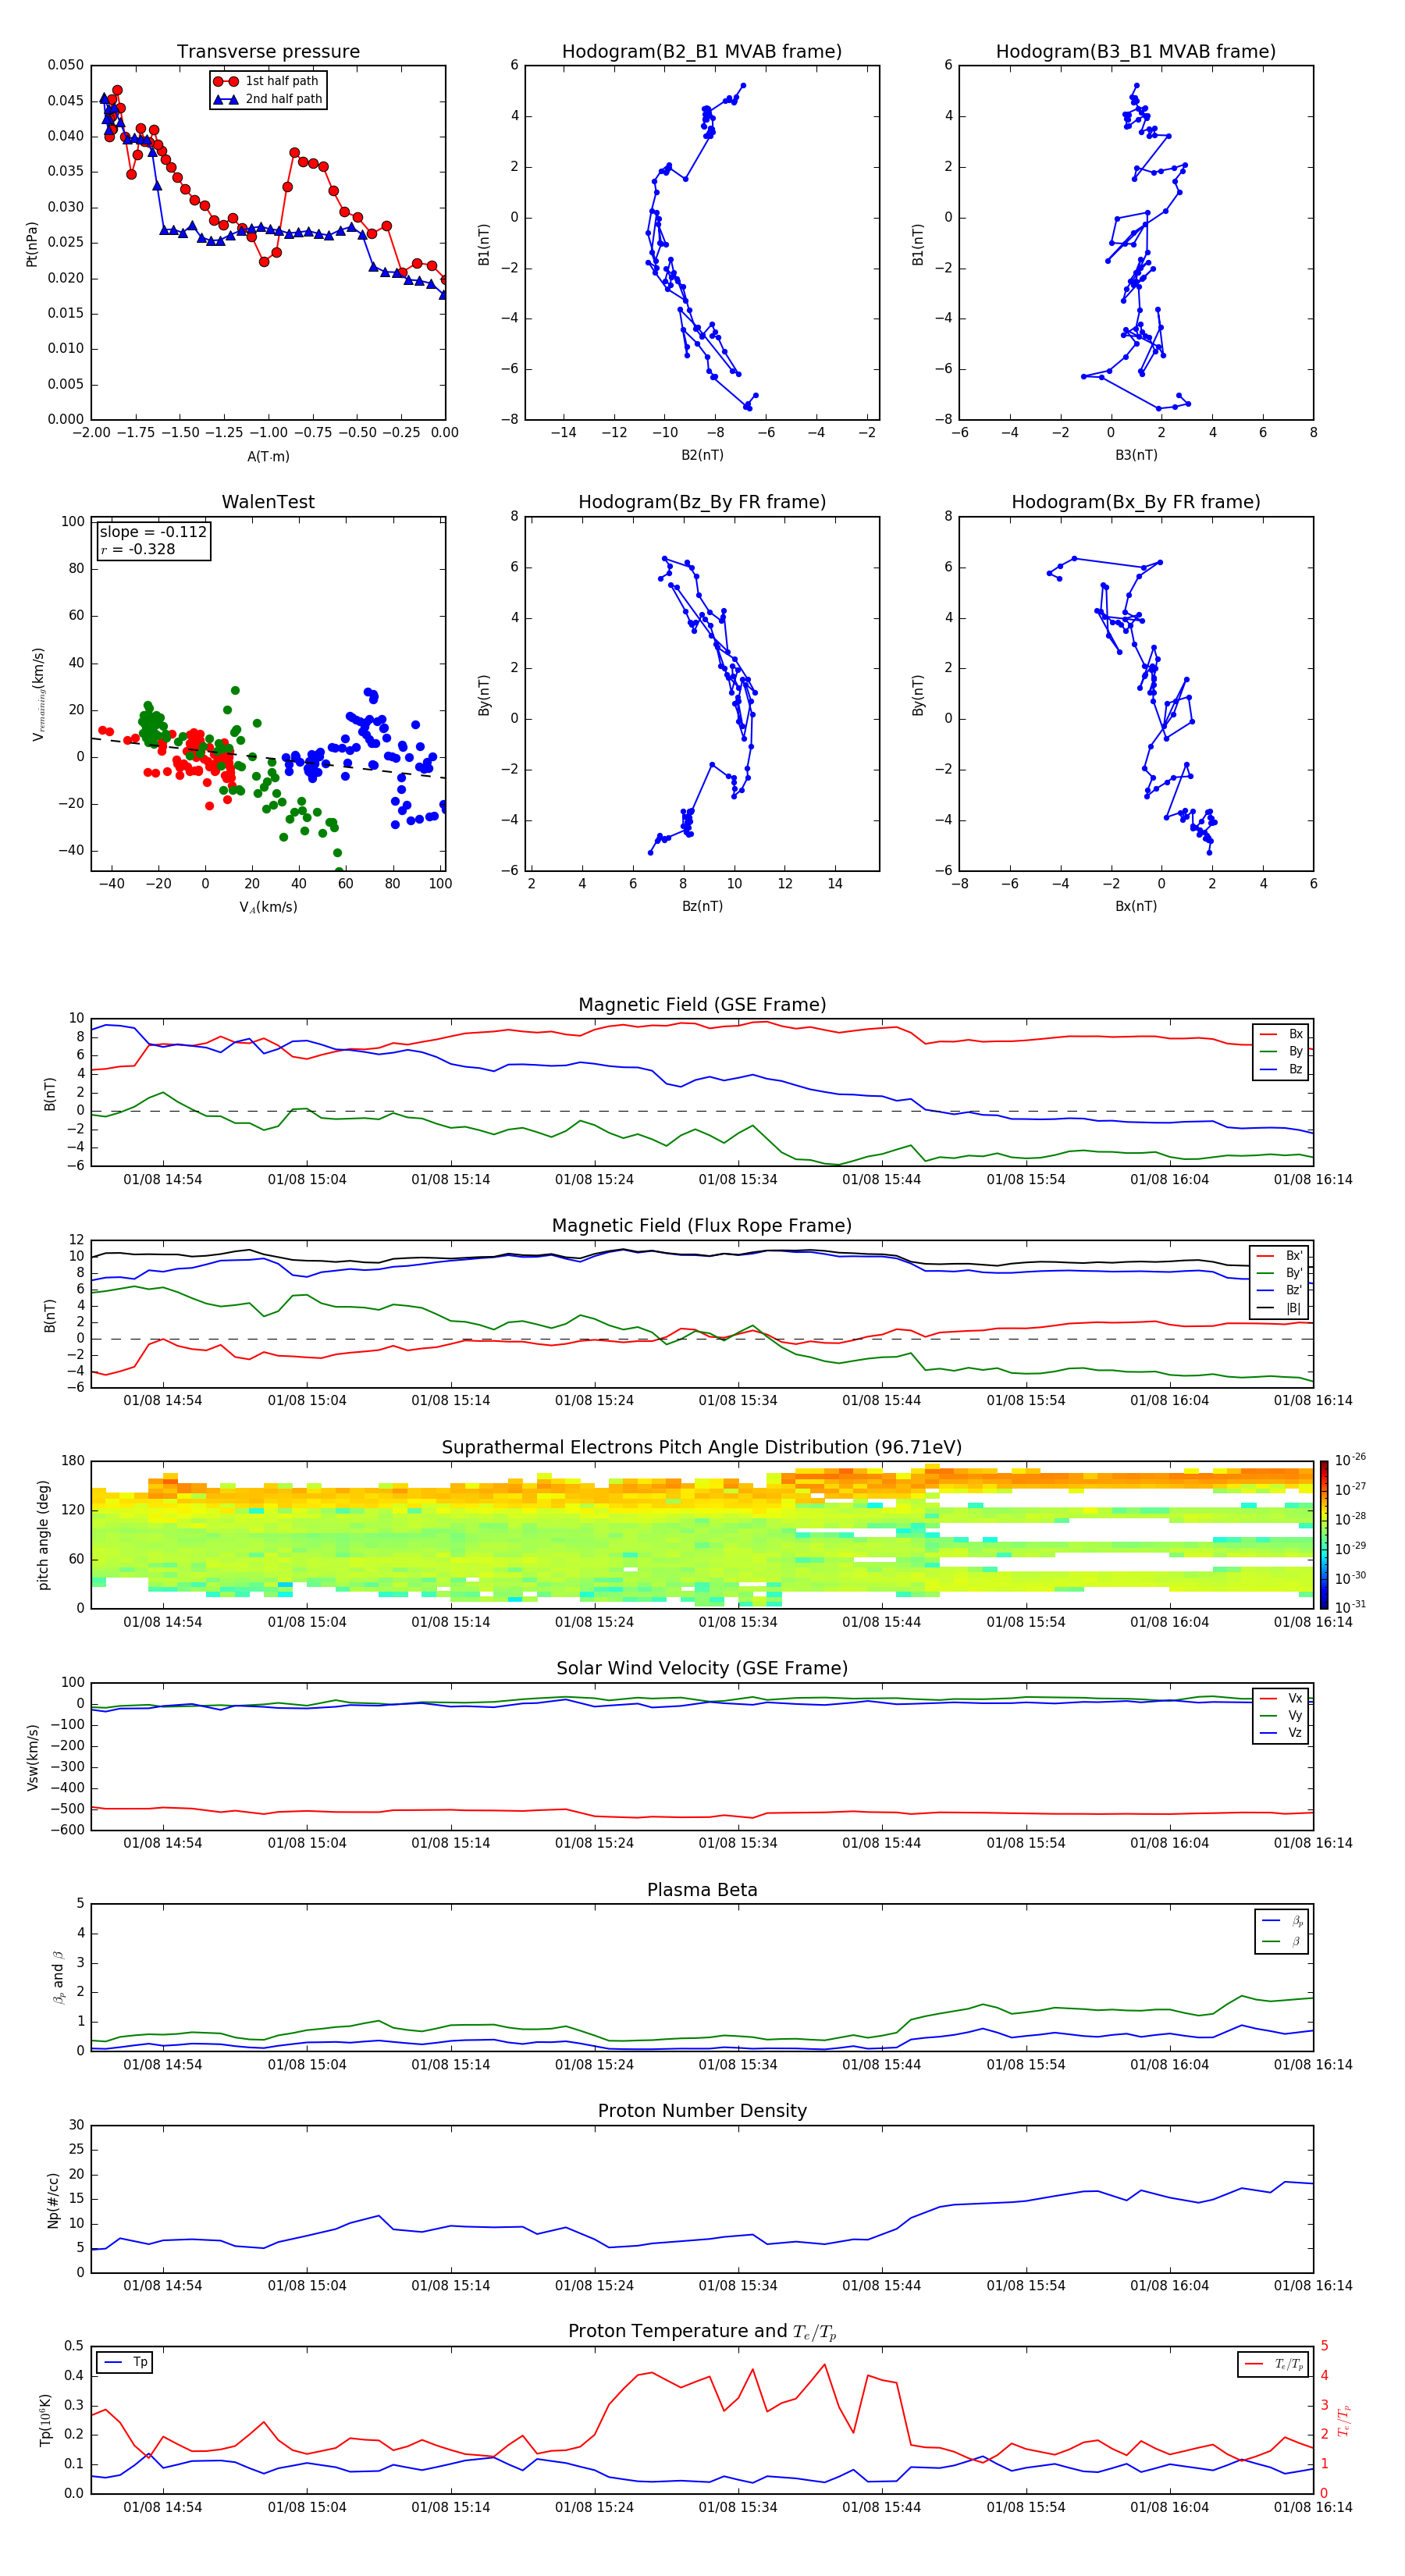The image size is (1405, 2576).
Task: Click Bx' in the Flux Rope Frame legend
Action: [x=1280, y=1256]
